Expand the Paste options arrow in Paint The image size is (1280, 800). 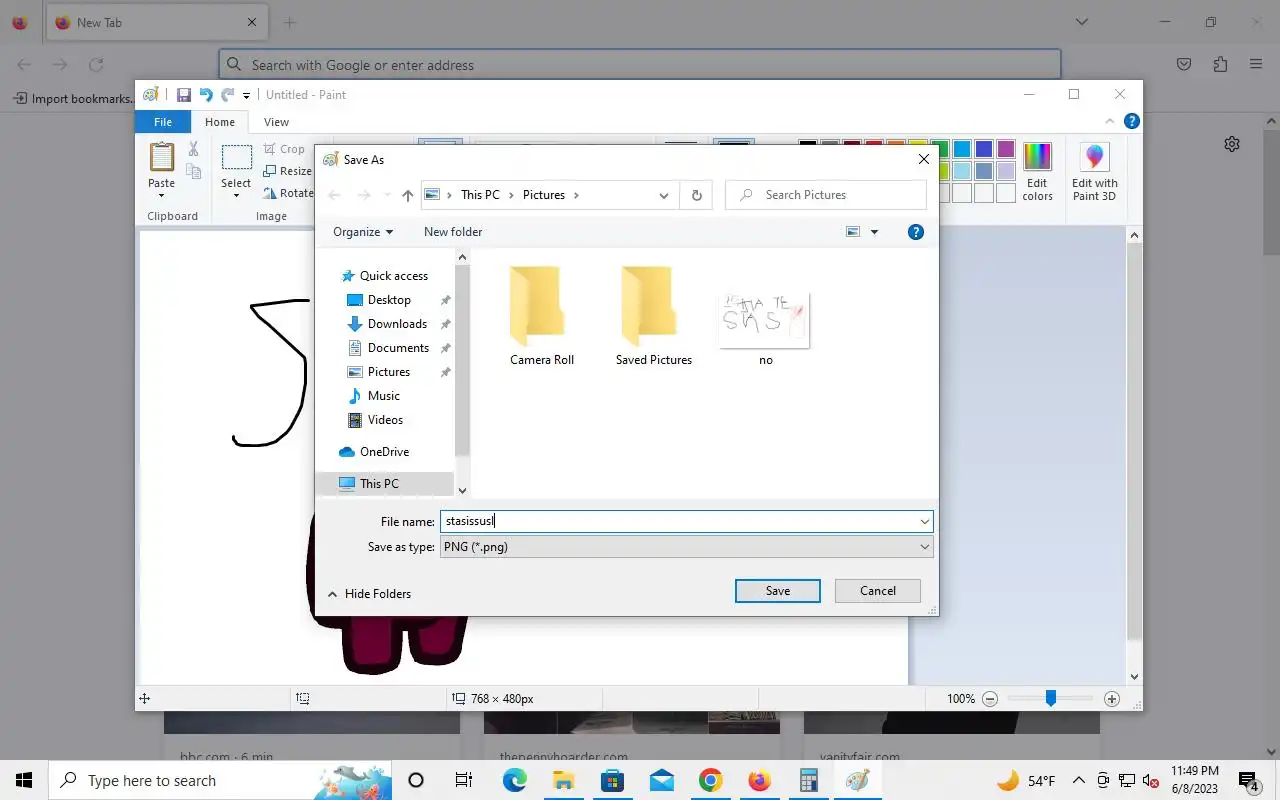click(161, 195)
